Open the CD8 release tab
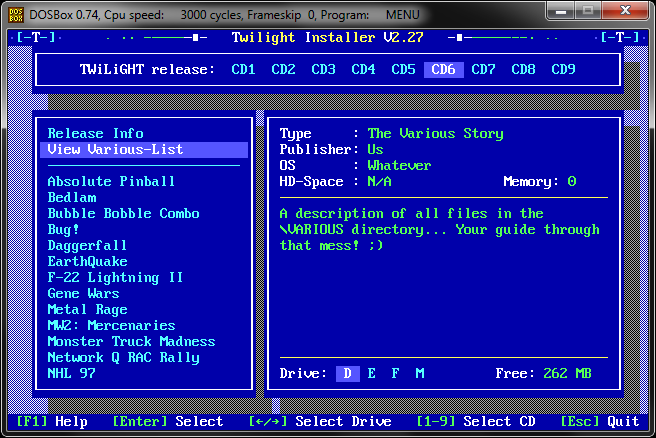Image resolution: width=656 pixels, height=438 pixels. coord(523,69)
